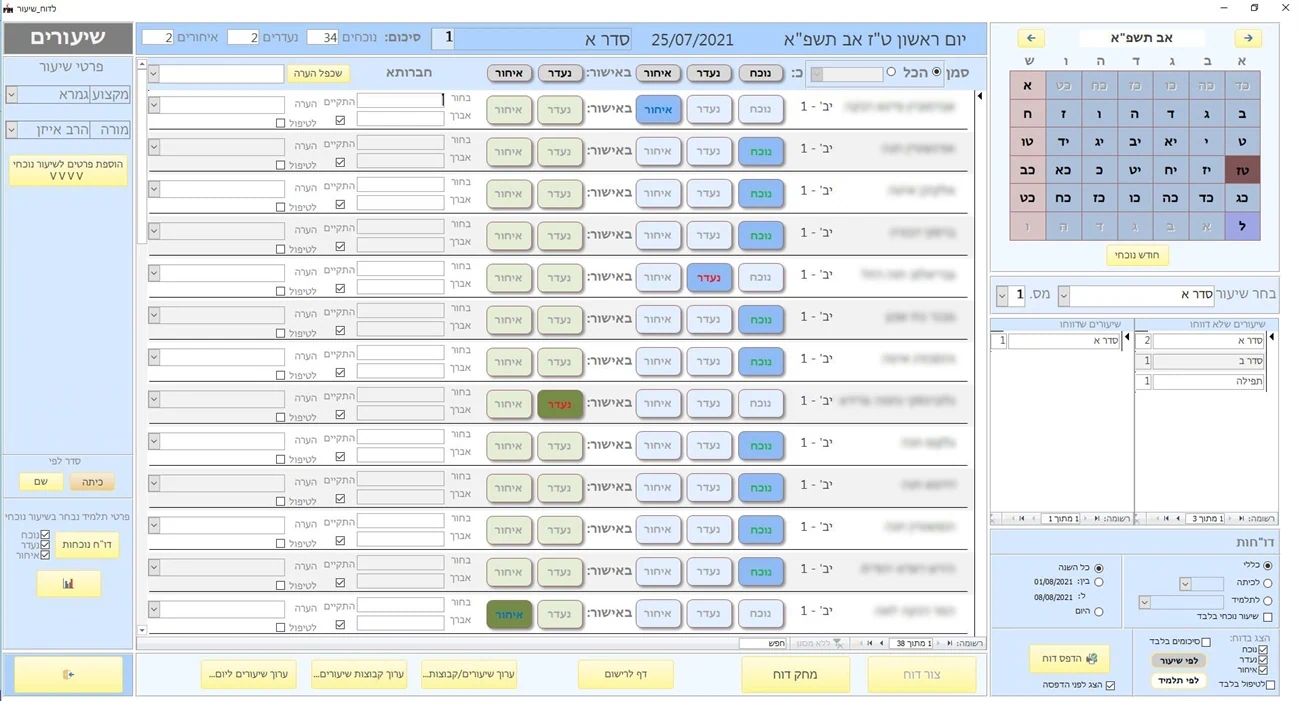Click ערוך שיעורים ליום button
Viewport: 1300px width, 701px height.
[x=249, y=674]
